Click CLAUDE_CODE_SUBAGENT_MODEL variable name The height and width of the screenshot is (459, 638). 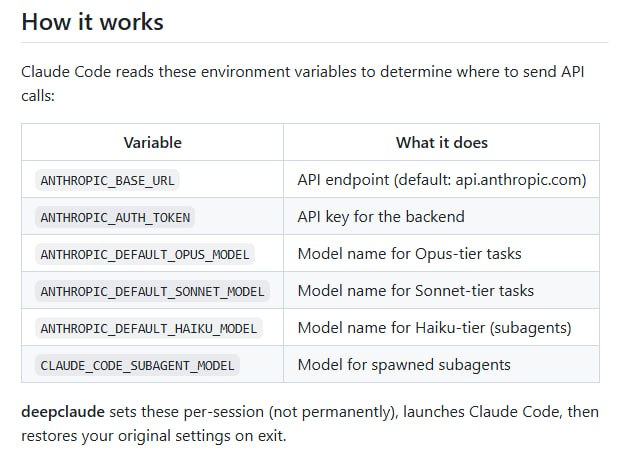click(x=138, y=365)
